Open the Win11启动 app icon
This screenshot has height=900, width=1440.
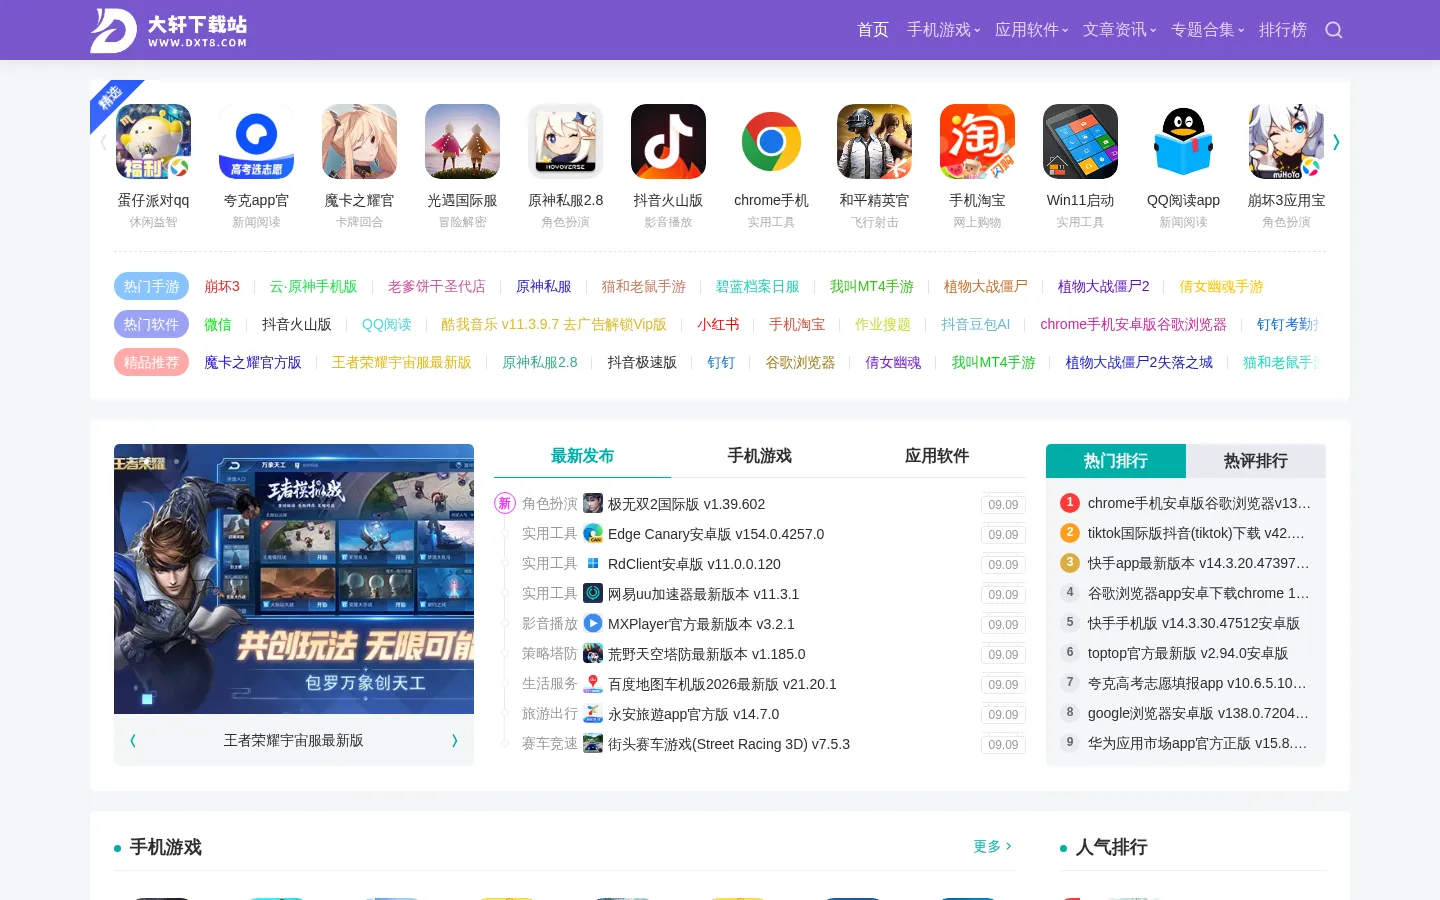coord(1080,142)
